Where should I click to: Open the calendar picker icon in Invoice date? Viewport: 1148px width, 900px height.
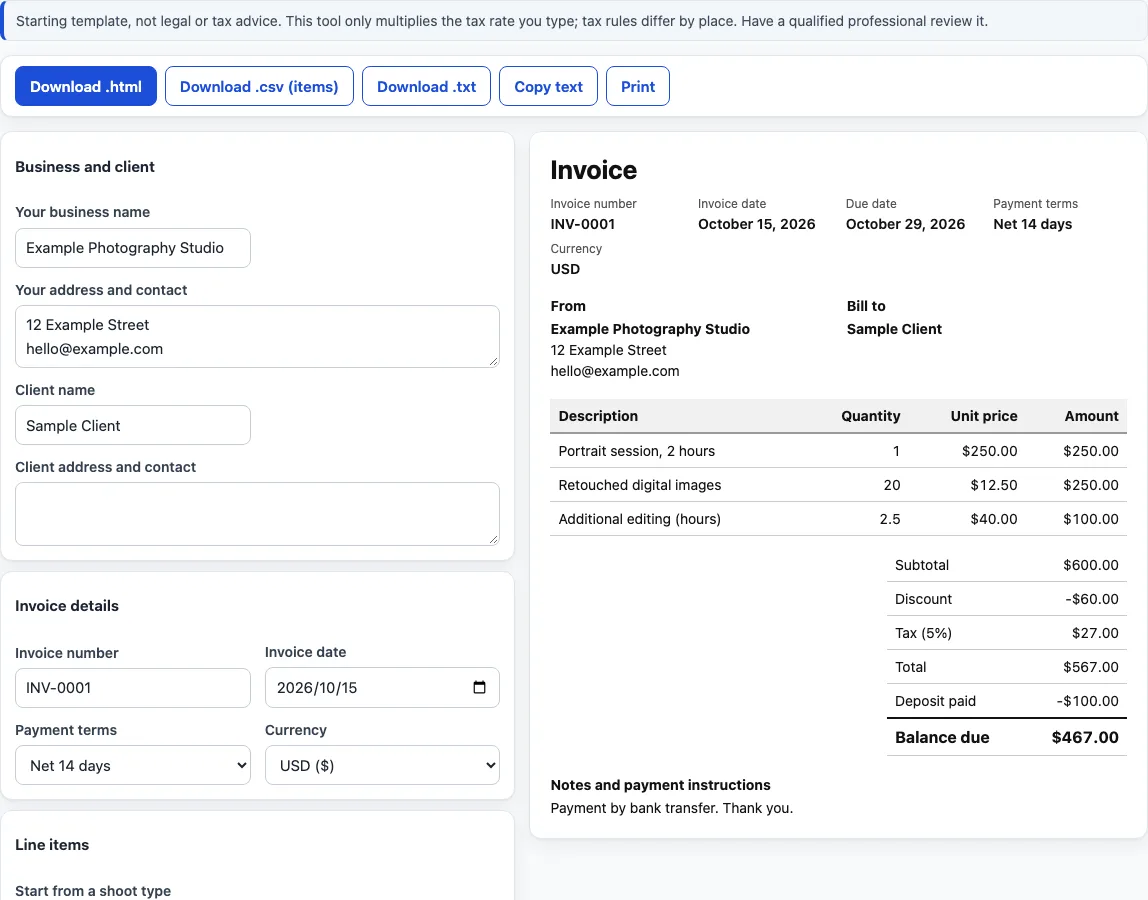coord(480,687)
